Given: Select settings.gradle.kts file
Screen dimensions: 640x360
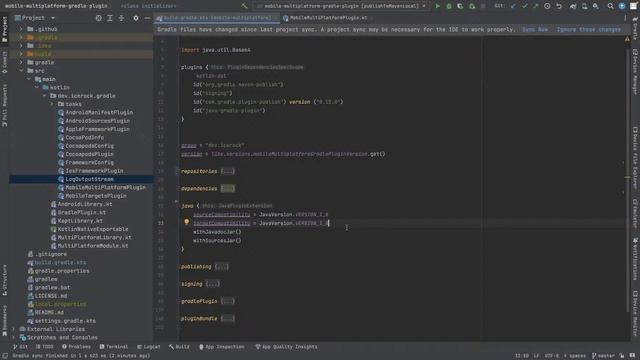Looking at the screenshot, I should [65, 321].
